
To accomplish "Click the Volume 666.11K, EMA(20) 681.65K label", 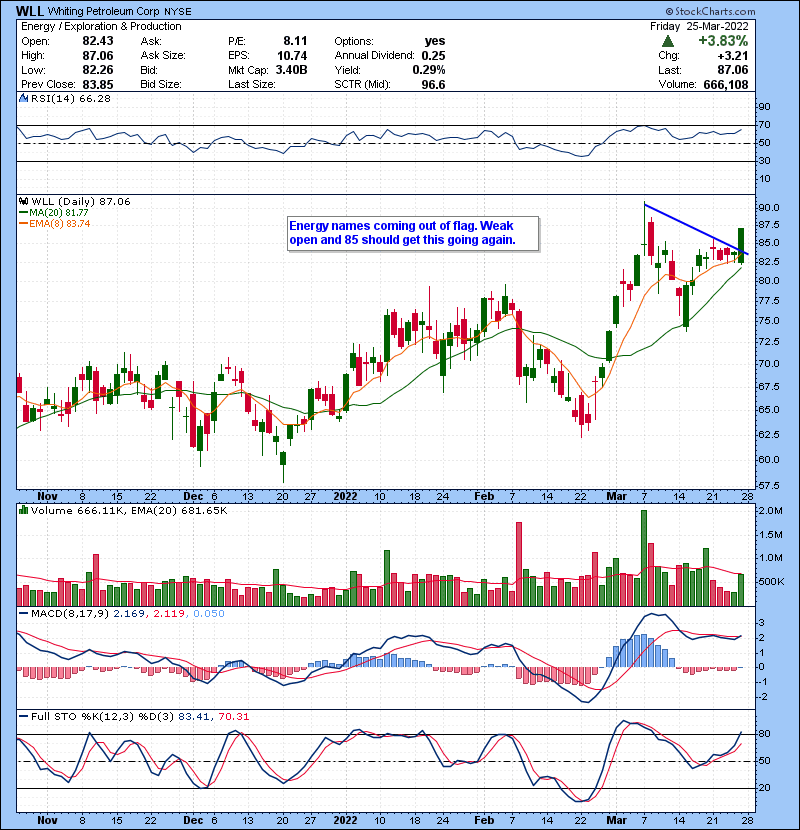I will 129,511.
